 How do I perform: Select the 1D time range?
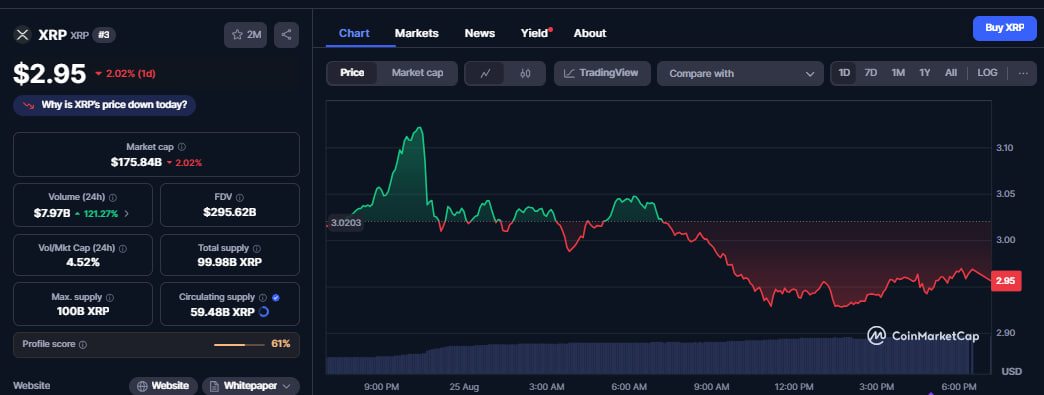coord(844,73)
